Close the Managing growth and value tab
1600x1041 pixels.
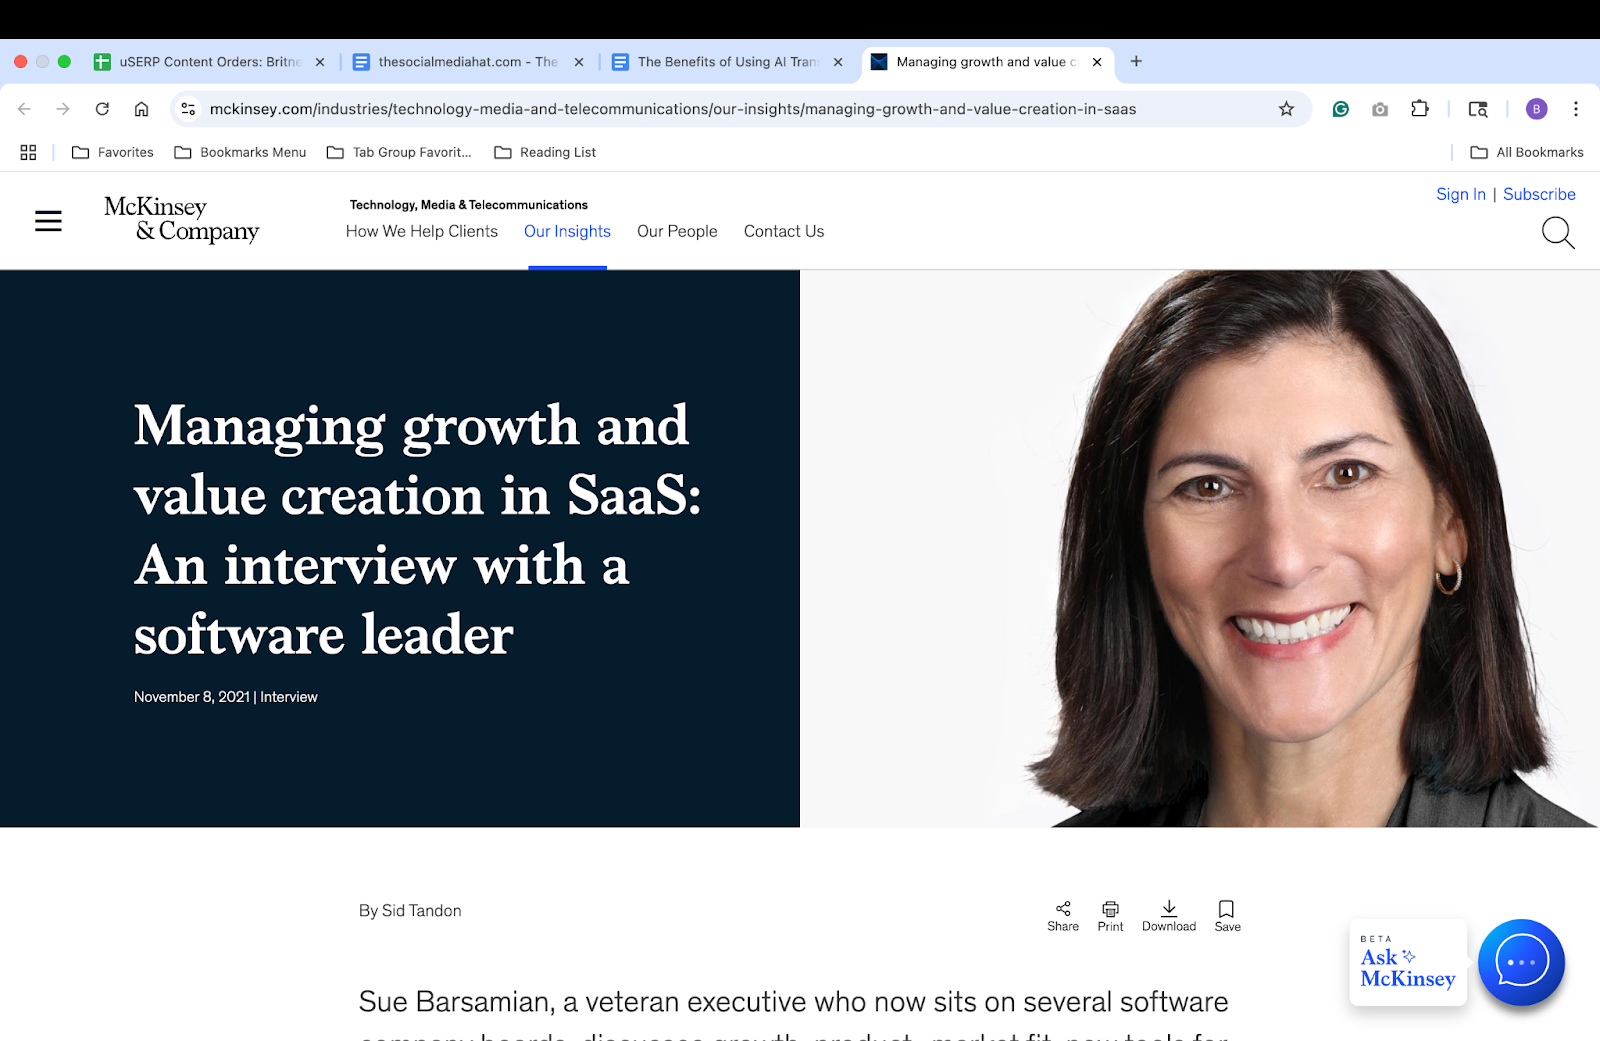point(1097,62)
